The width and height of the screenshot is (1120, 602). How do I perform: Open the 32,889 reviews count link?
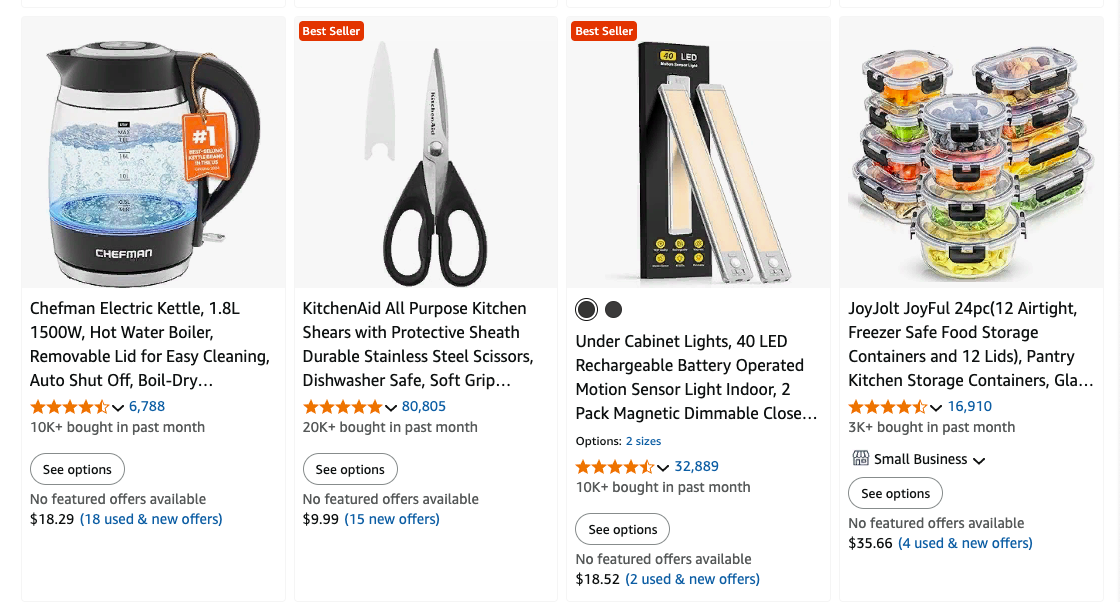coord(696,466)
